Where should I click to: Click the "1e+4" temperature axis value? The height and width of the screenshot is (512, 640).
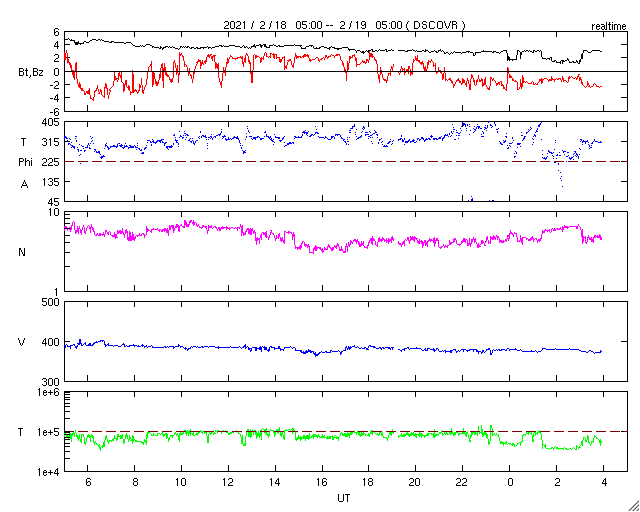point(48,472)
